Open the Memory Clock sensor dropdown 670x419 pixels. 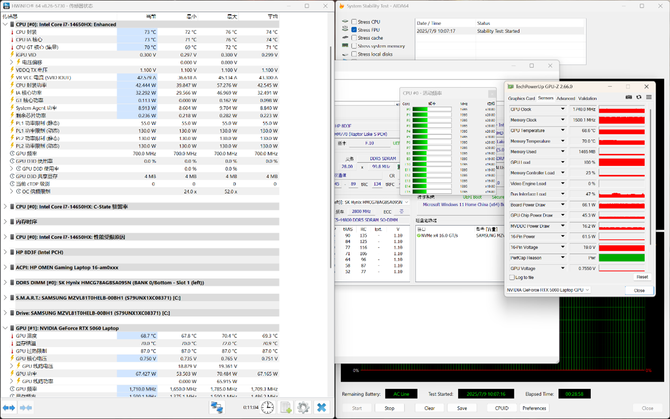point(563,120)
